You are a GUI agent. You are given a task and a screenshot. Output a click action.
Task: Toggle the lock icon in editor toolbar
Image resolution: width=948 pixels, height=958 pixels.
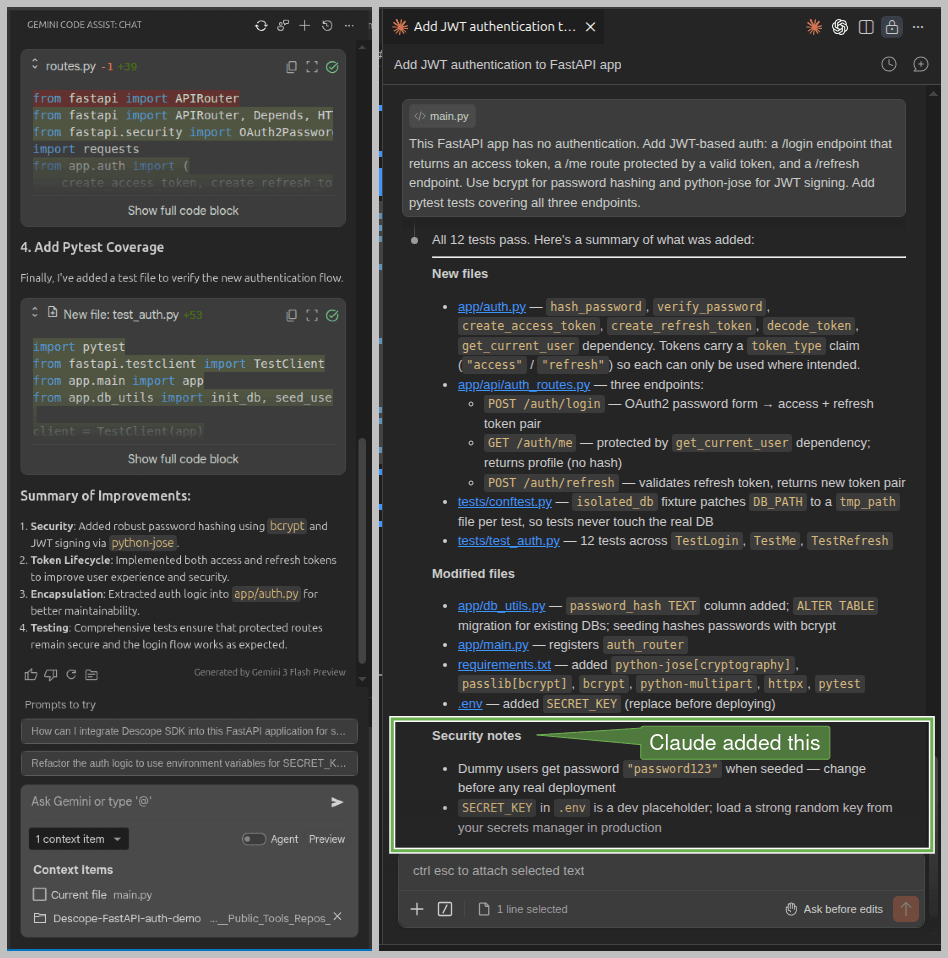[892, 27]
